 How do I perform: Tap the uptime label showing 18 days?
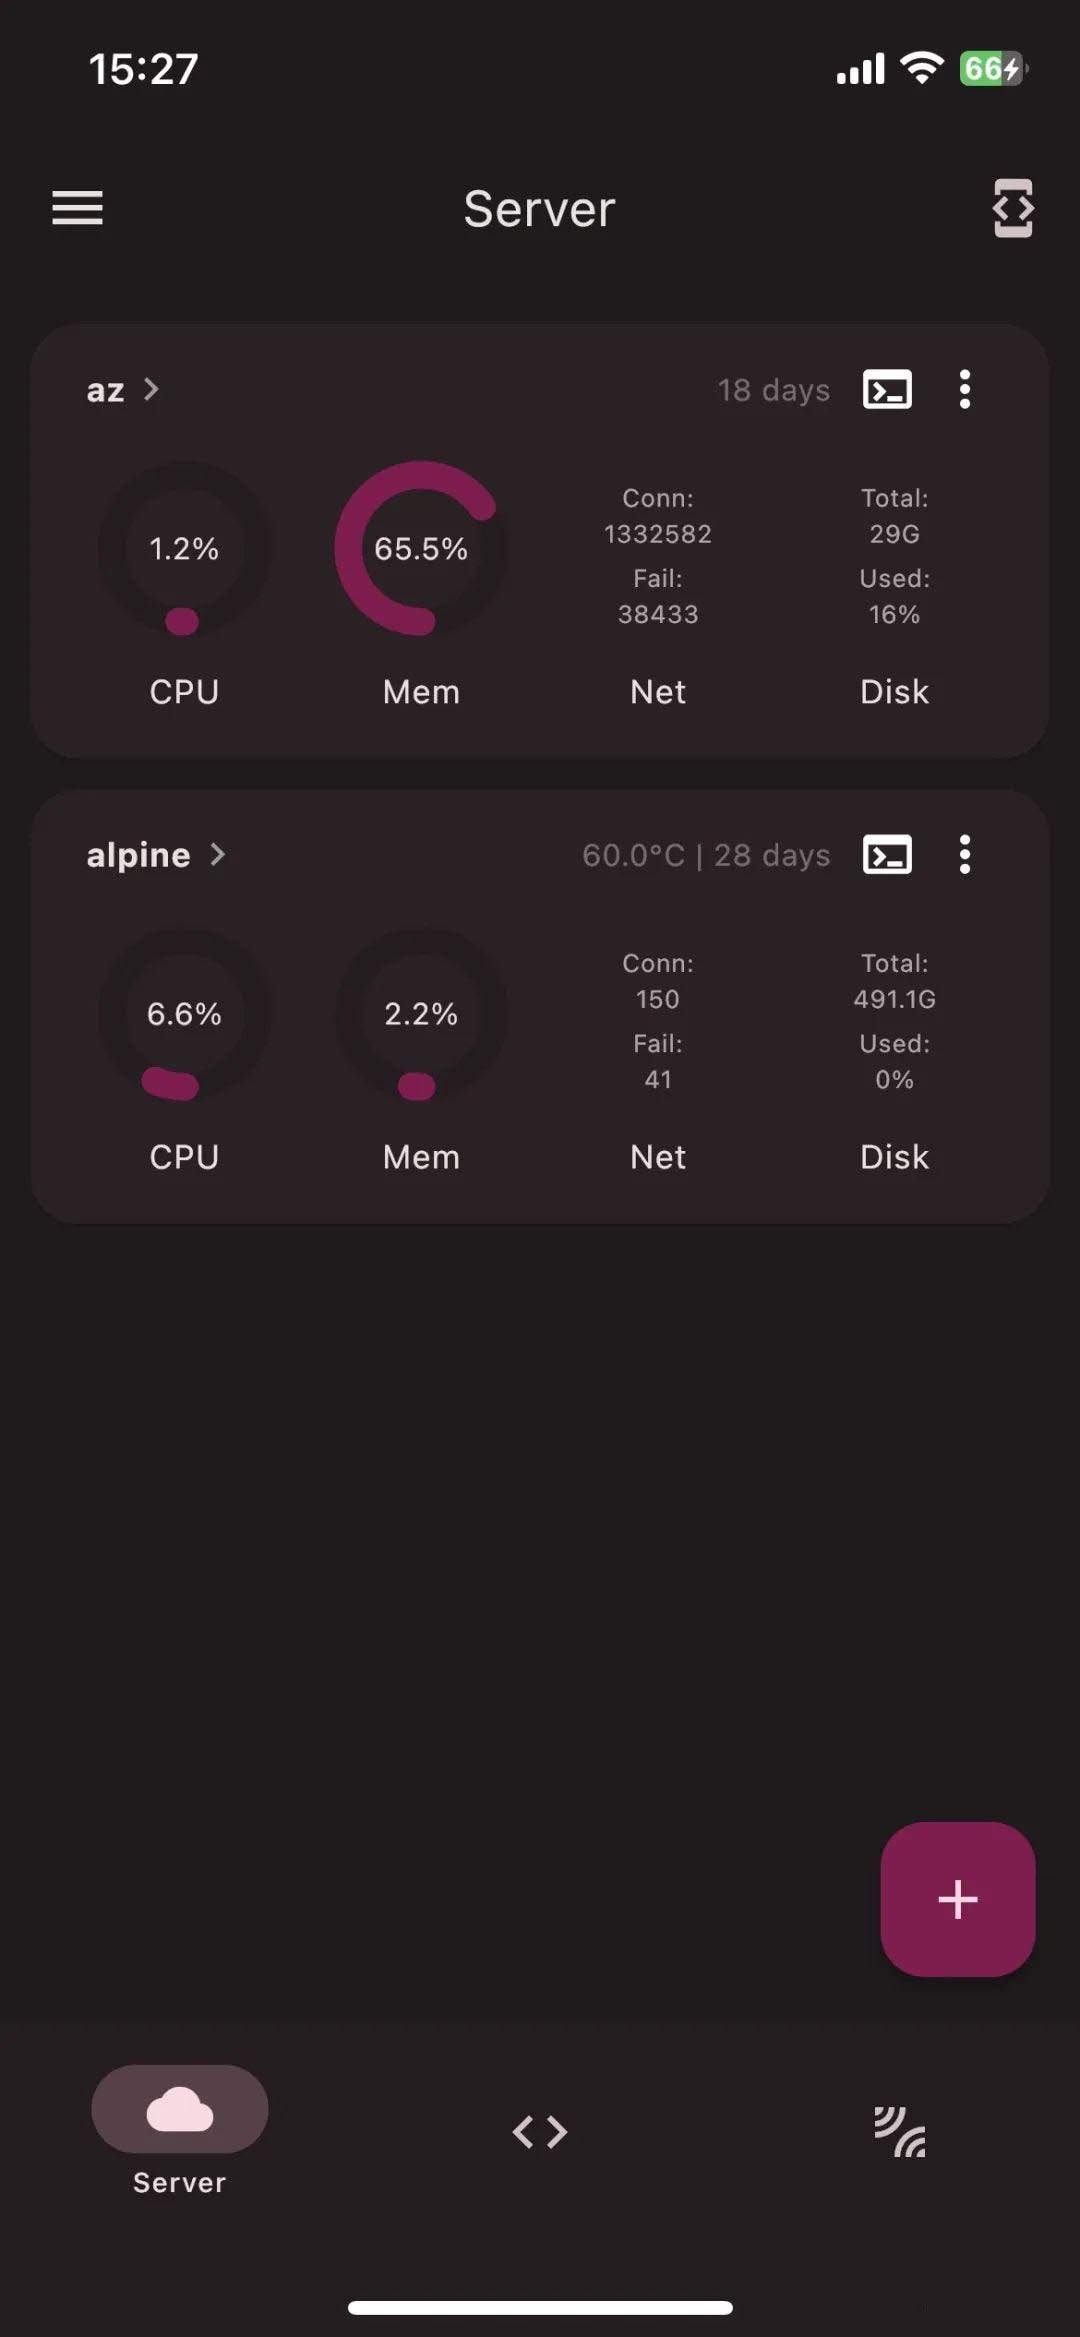(774, 390)
